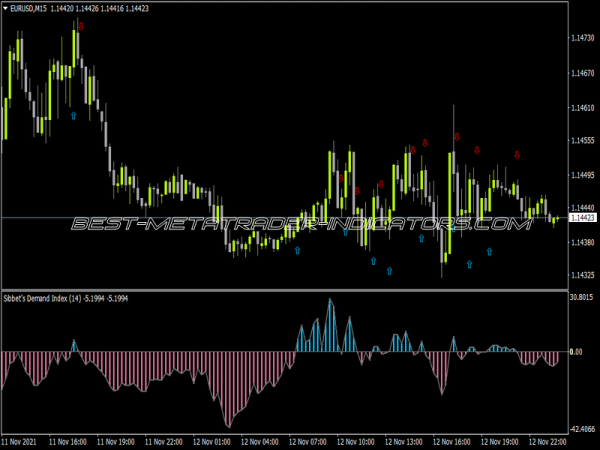
Task: Click price scale label 1.14610
Action: (x=583, y=108)
